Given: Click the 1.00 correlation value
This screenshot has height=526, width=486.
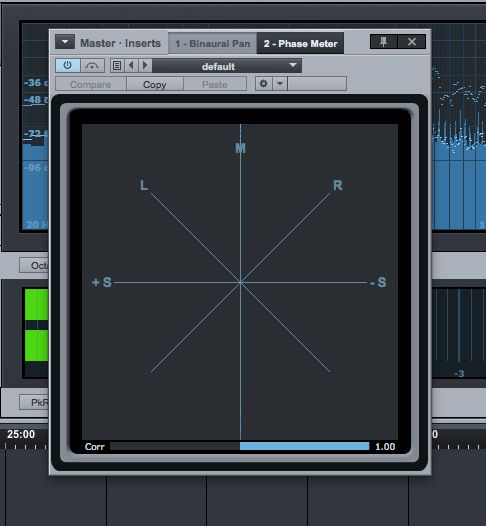Looking at the screenshot, I should click(x=385, y=446).
